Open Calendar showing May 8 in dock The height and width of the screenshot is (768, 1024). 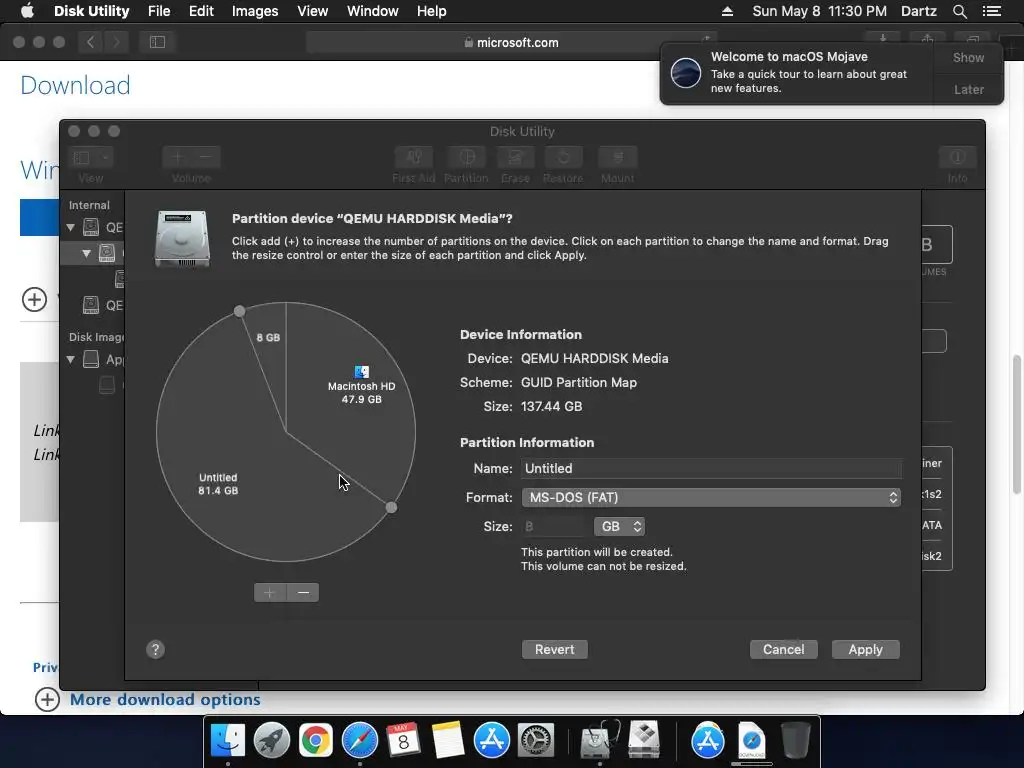point(404,740)
